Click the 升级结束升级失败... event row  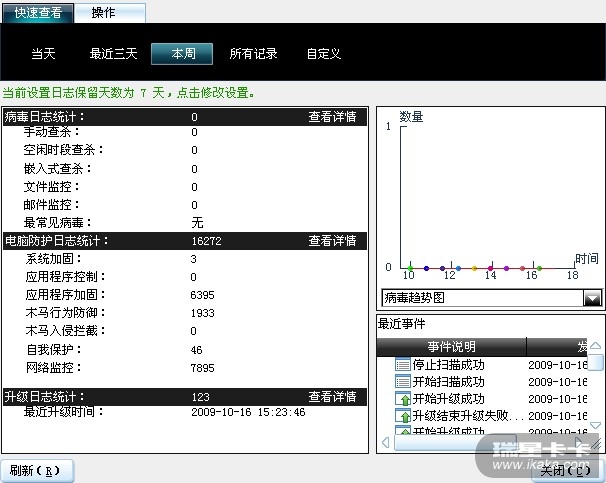[x=482, y=415]
